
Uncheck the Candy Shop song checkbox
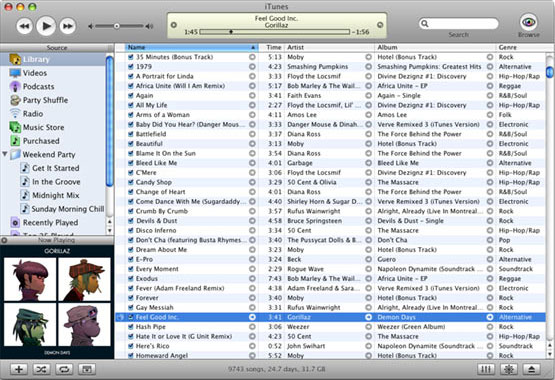pos(131,182)
